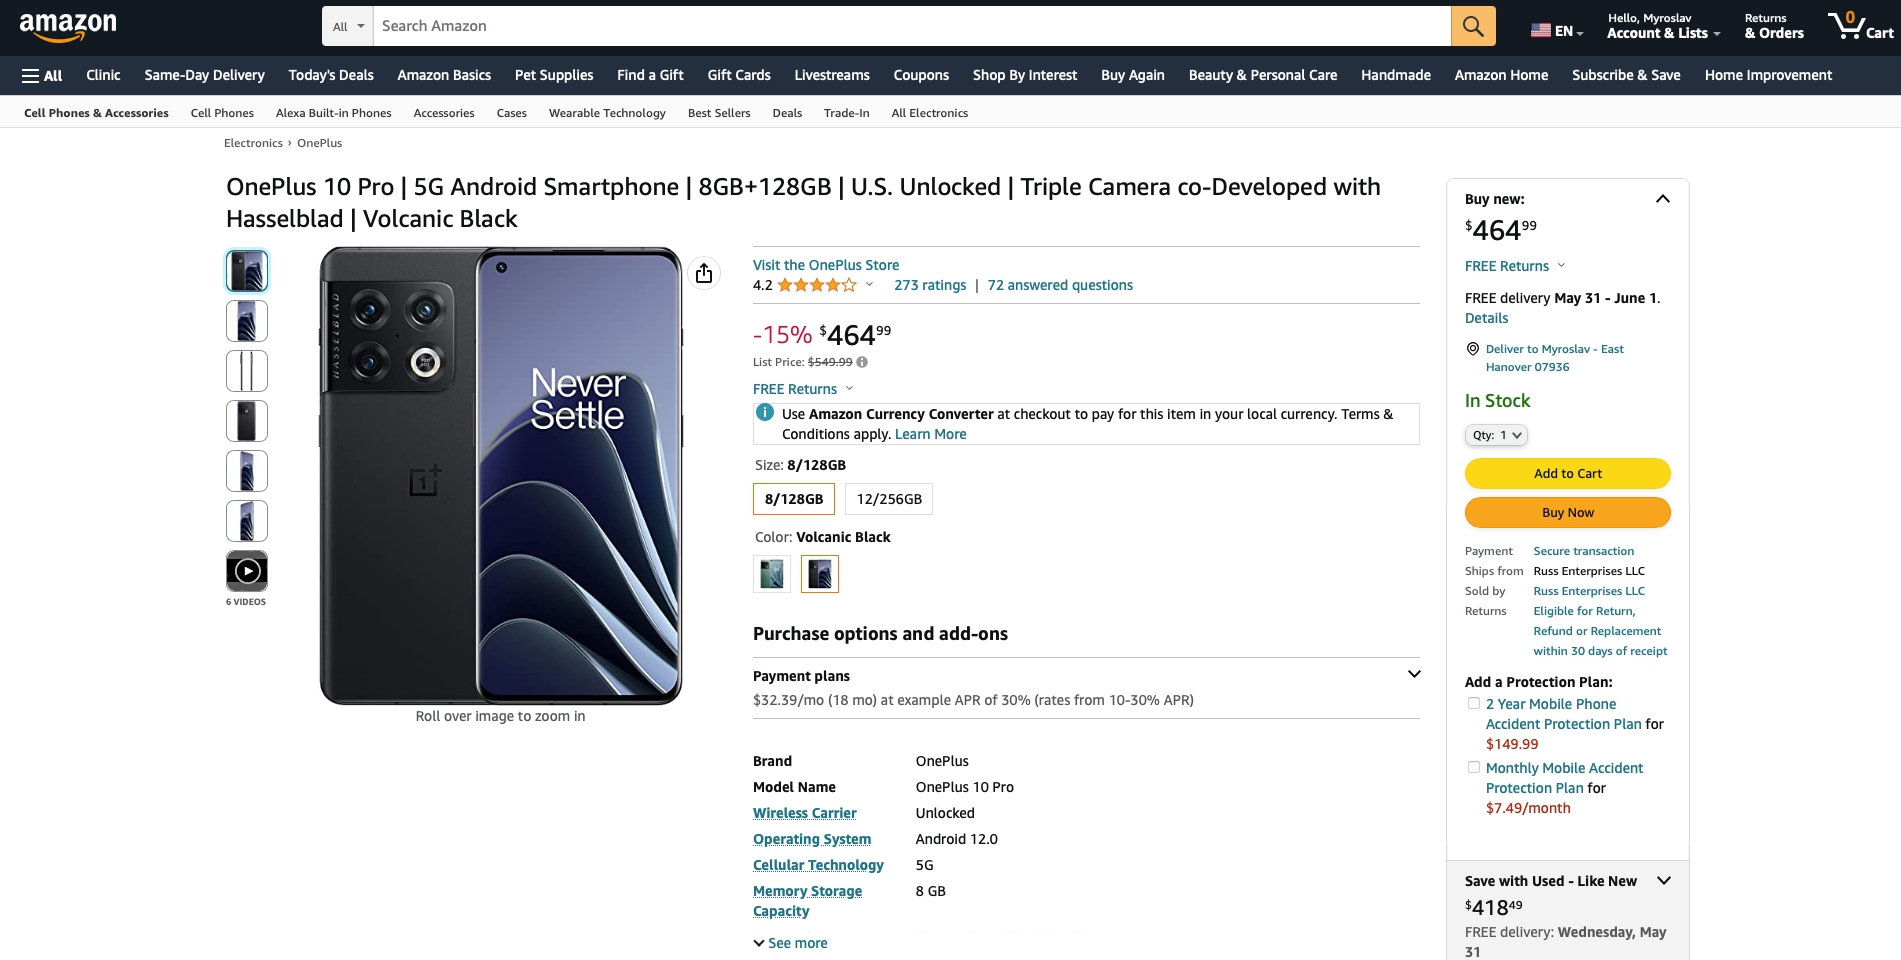The image size is (1901, 960).
Task: Visit the OnePlus Store link
Action: tap(826, 265)
